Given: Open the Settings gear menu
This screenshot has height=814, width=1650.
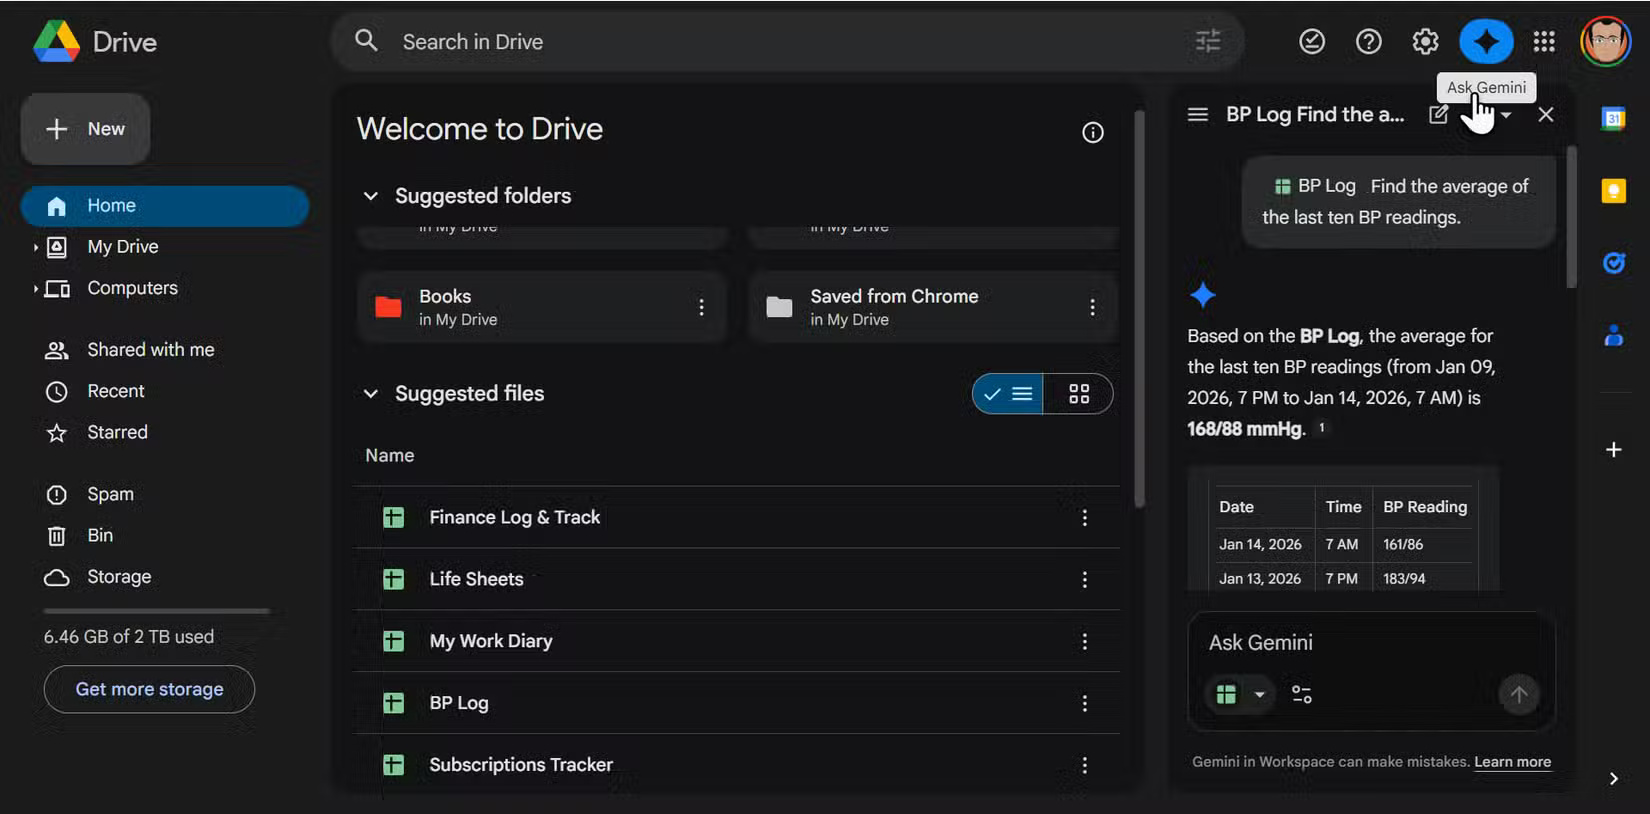Looking at the screenshot, I should 1425,41.
